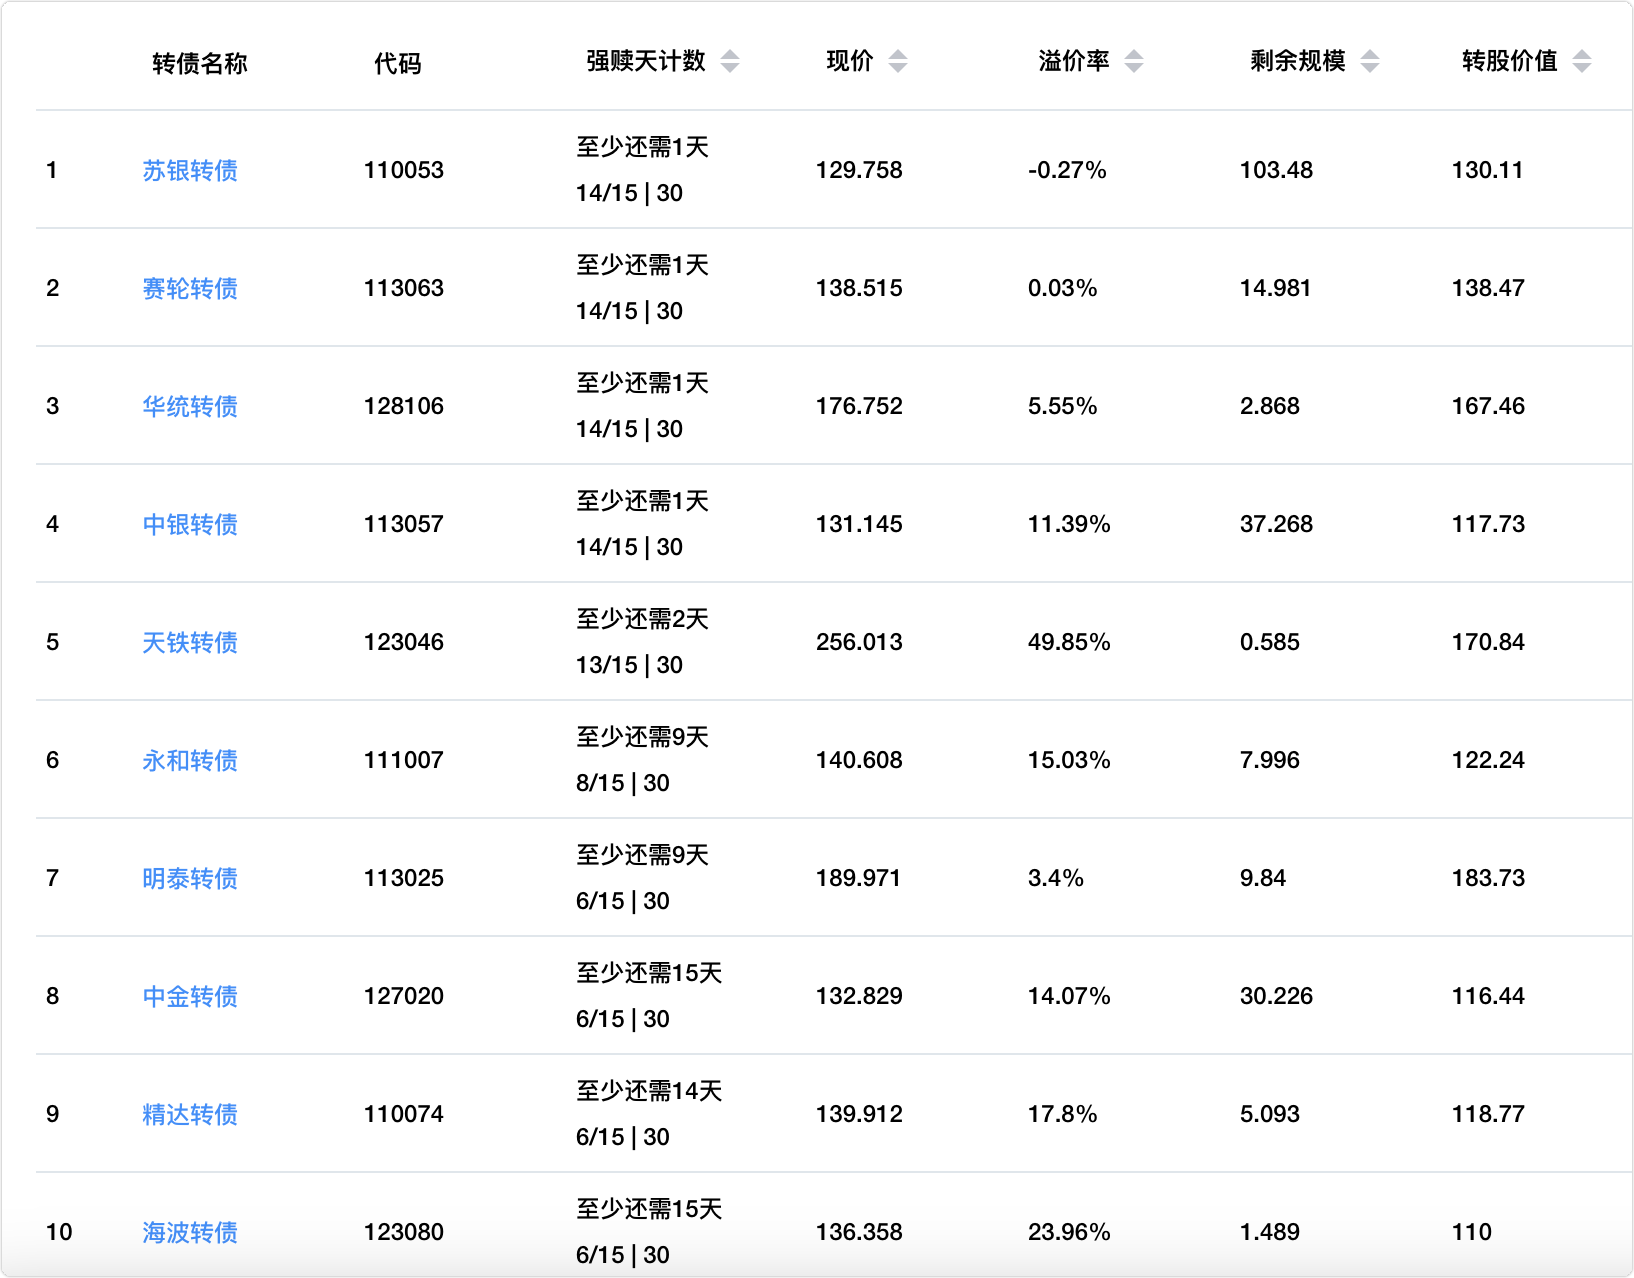Click sort icon next to 强赎天计数 header
Image resolution: width=1634 pixels, height=1278 pixels.
tap(730, 62)
